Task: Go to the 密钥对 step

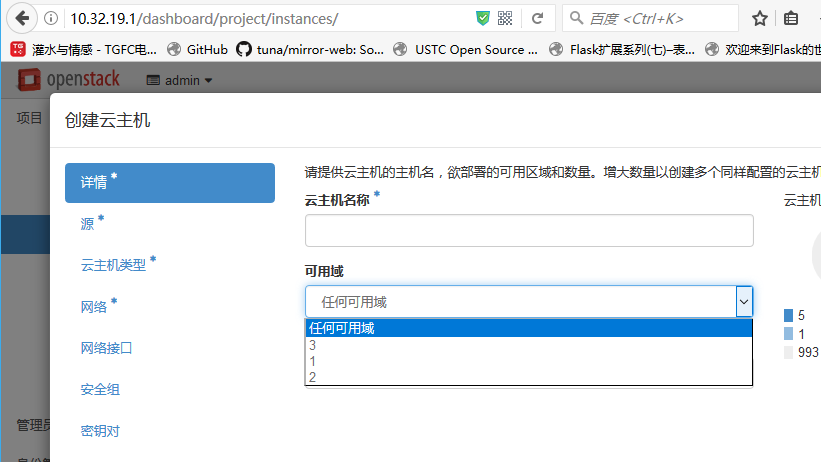Action: (100, 431)
